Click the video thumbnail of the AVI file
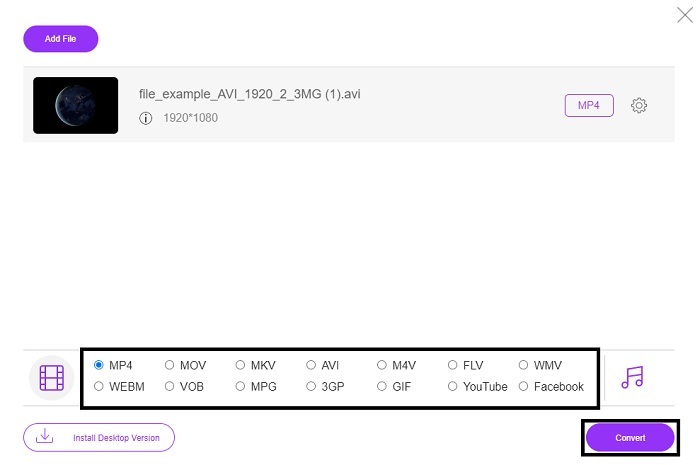 pos(76,106)
